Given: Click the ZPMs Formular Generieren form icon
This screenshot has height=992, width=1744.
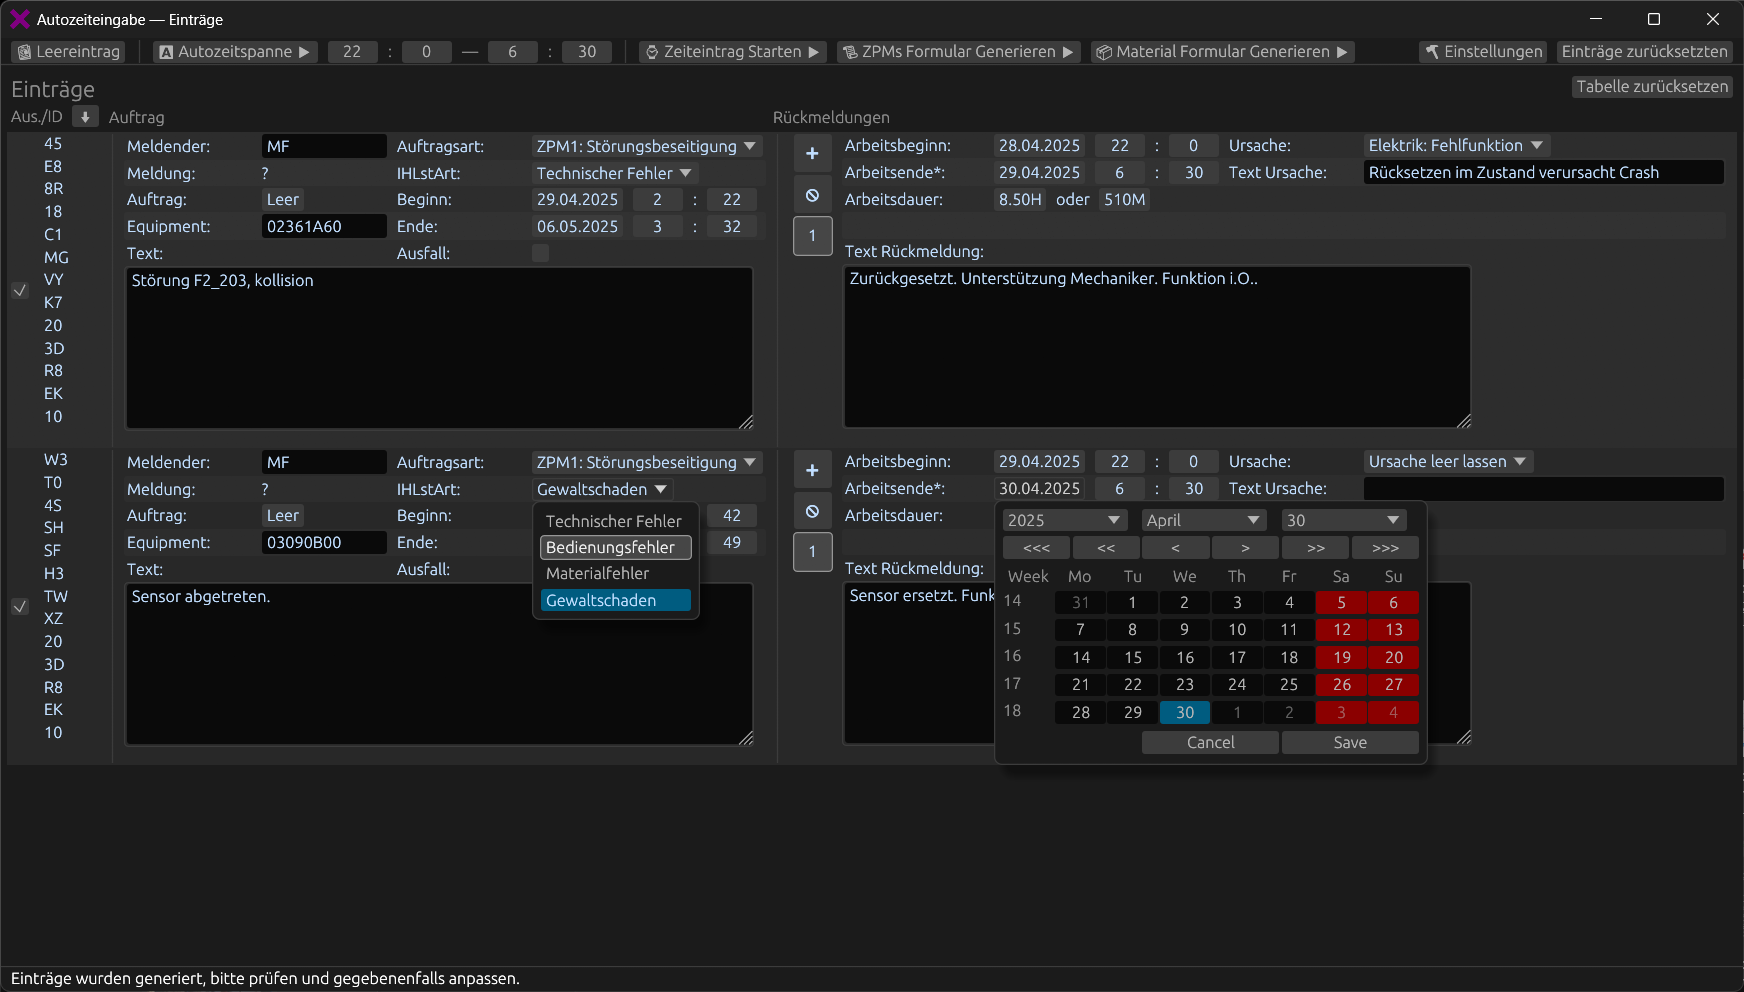Looking at the screenshot, I should click(x=849, y=51).
